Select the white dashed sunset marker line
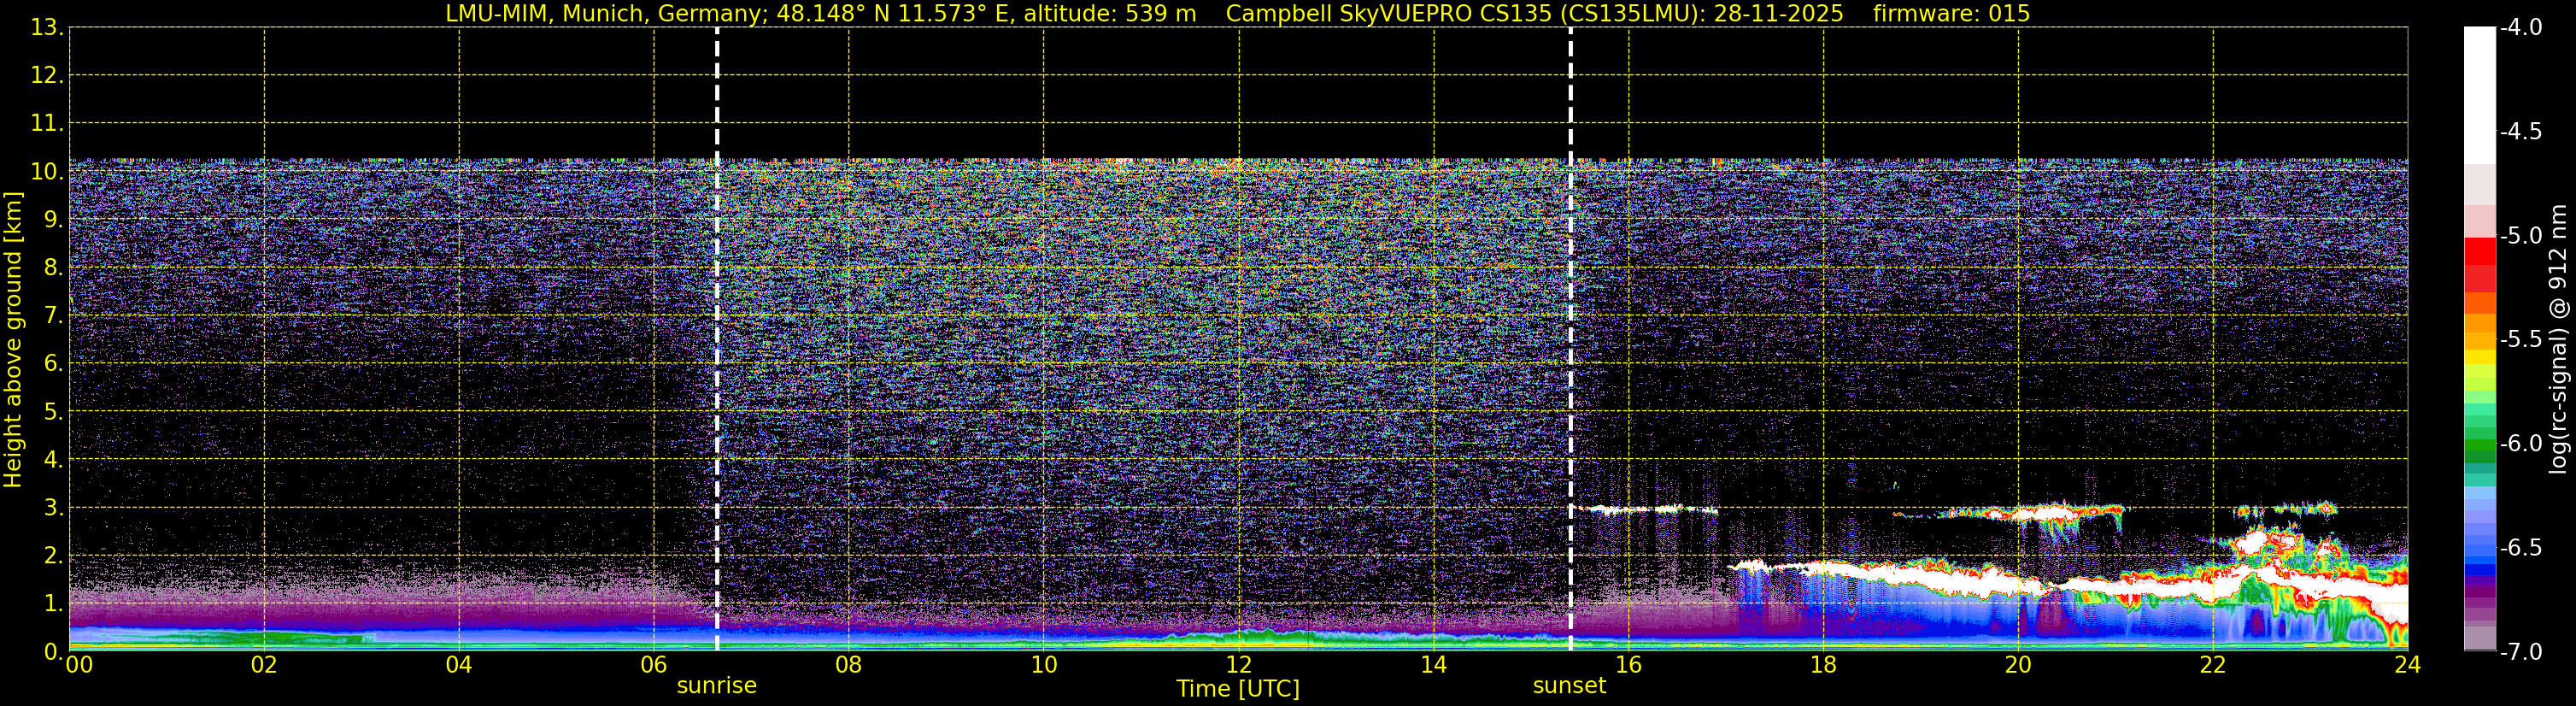 (x=1570, y=340)
